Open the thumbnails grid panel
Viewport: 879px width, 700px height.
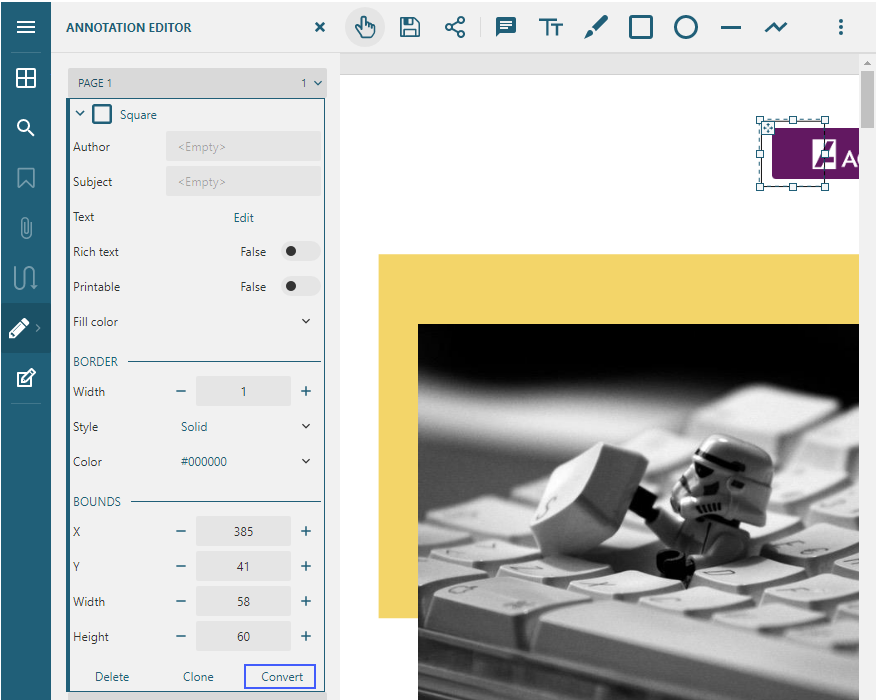[x=26, y=78]
